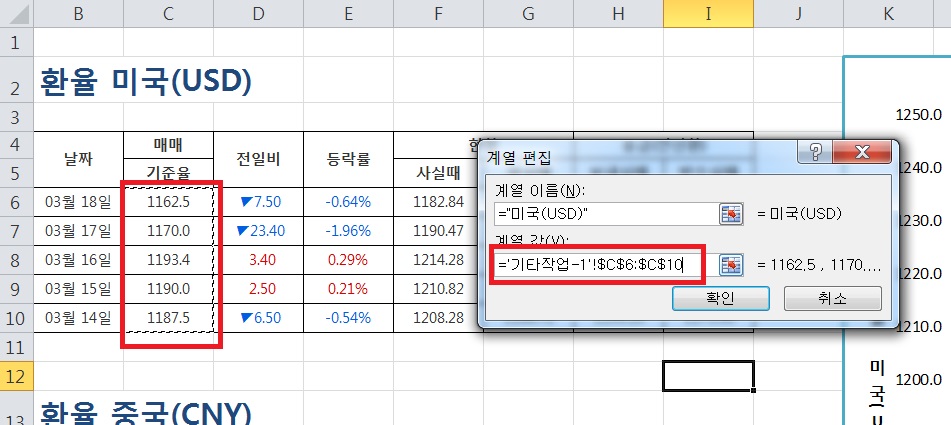951x425 pixels.
Task: Select column C header
Action: 168,15
